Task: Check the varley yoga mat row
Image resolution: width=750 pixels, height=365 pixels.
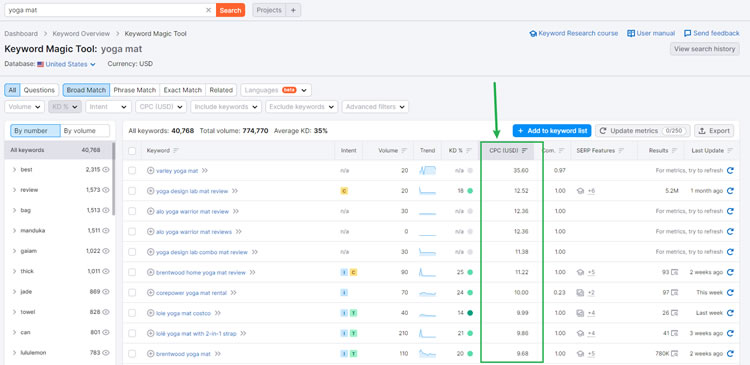Action: [x=132, y=170]
